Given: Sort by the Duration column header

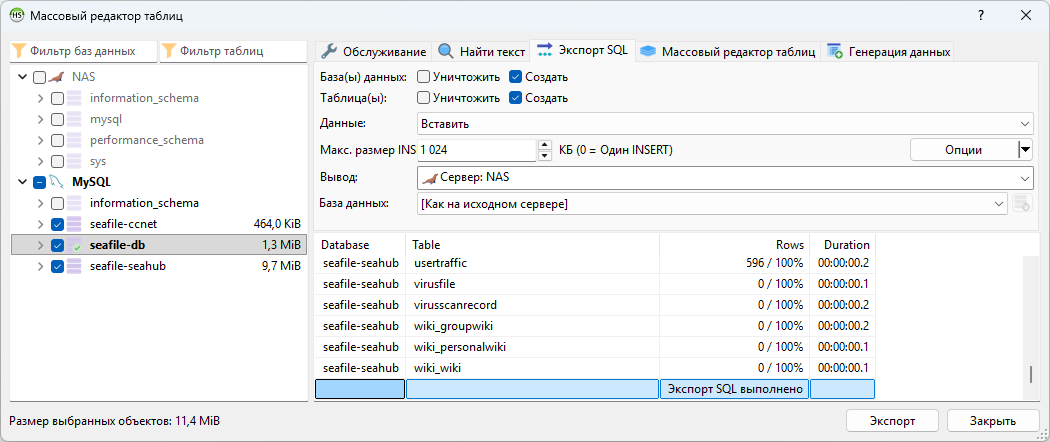Looking at the screenshot, I should (x=842, y=244).
